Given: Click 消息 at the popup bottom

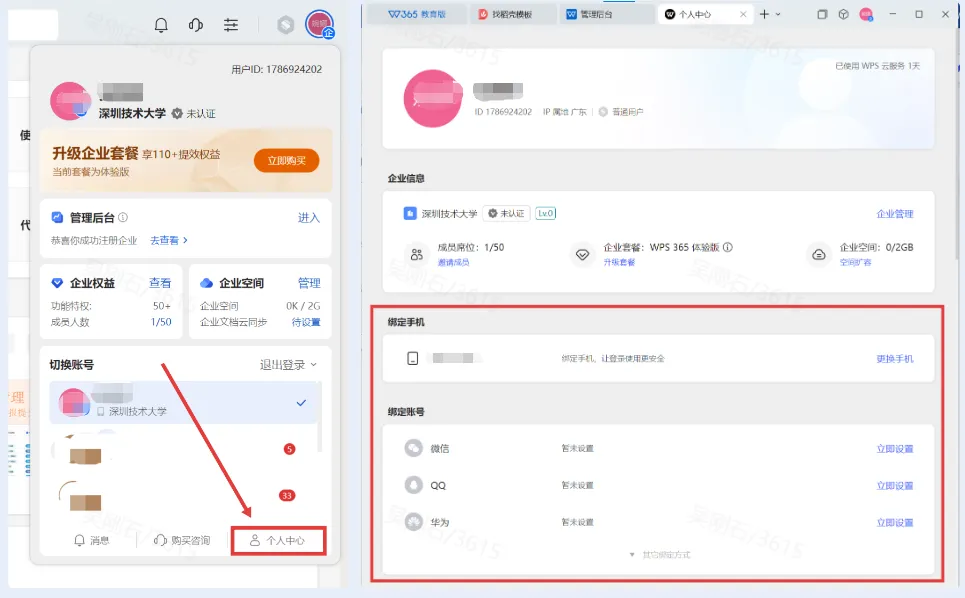Looking at the screenshot, I should [x=91, y=540].
